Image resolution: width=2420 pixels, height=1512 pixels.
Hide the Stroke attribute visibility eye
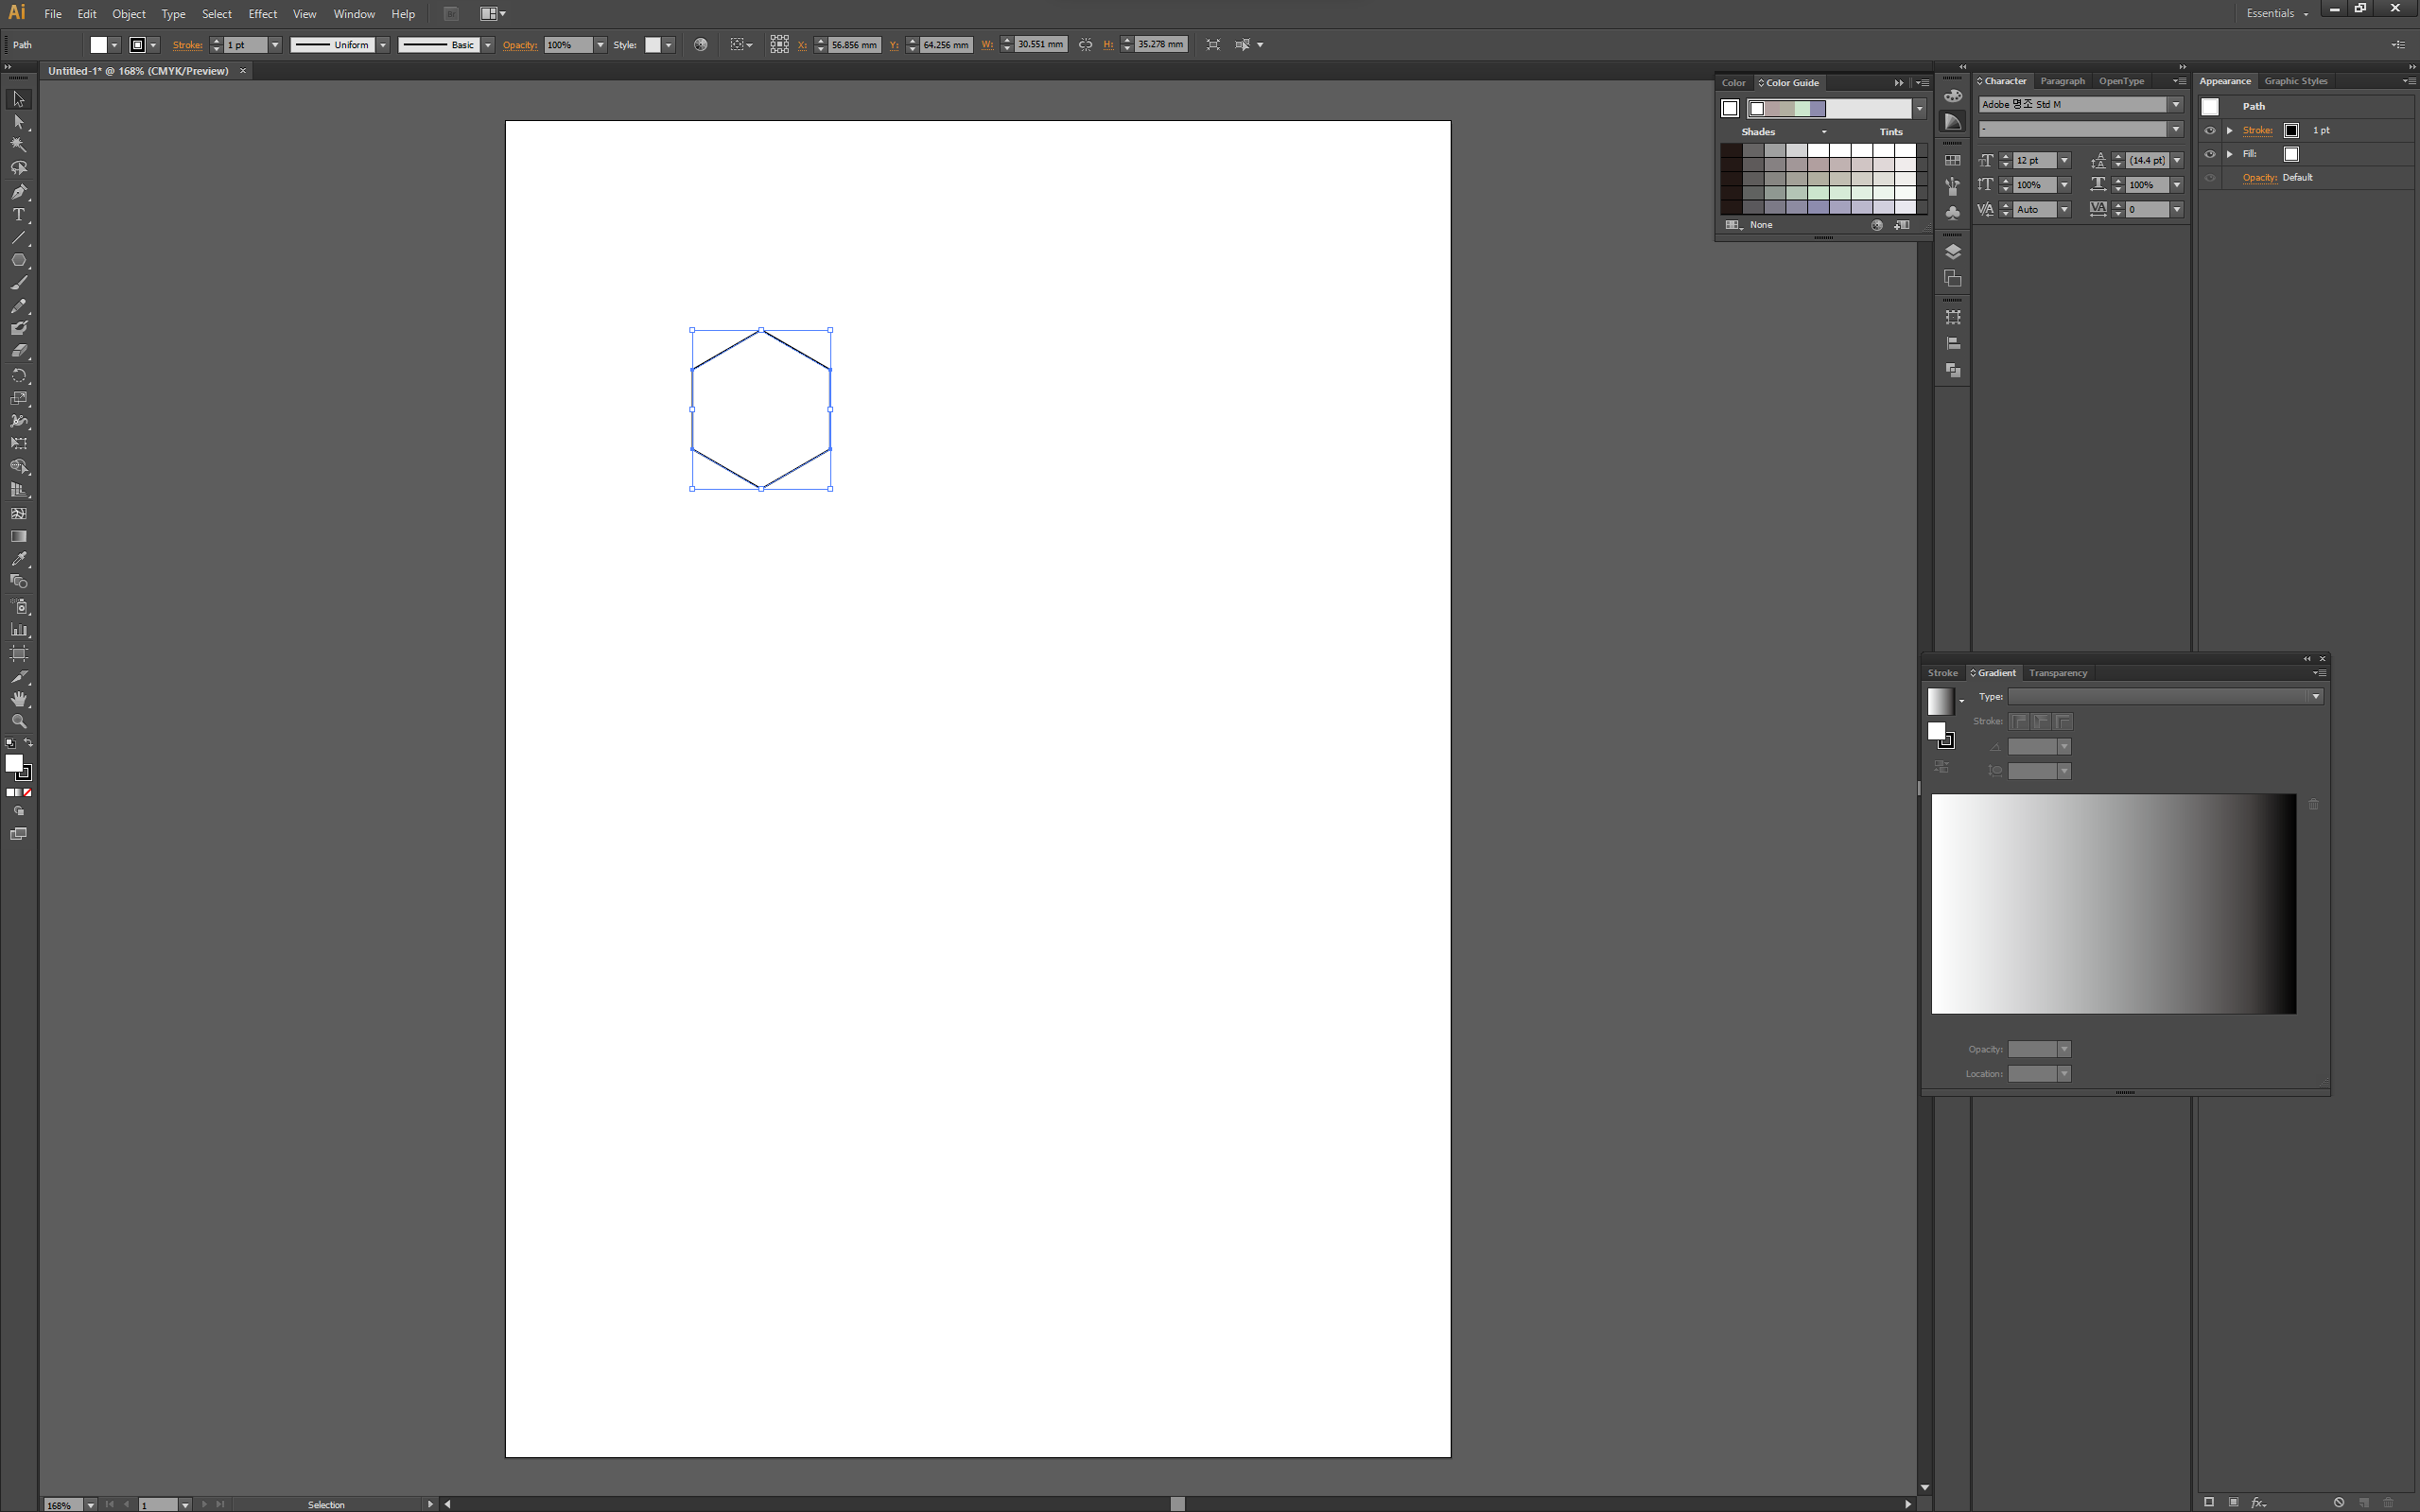(x=2210, y=130)
